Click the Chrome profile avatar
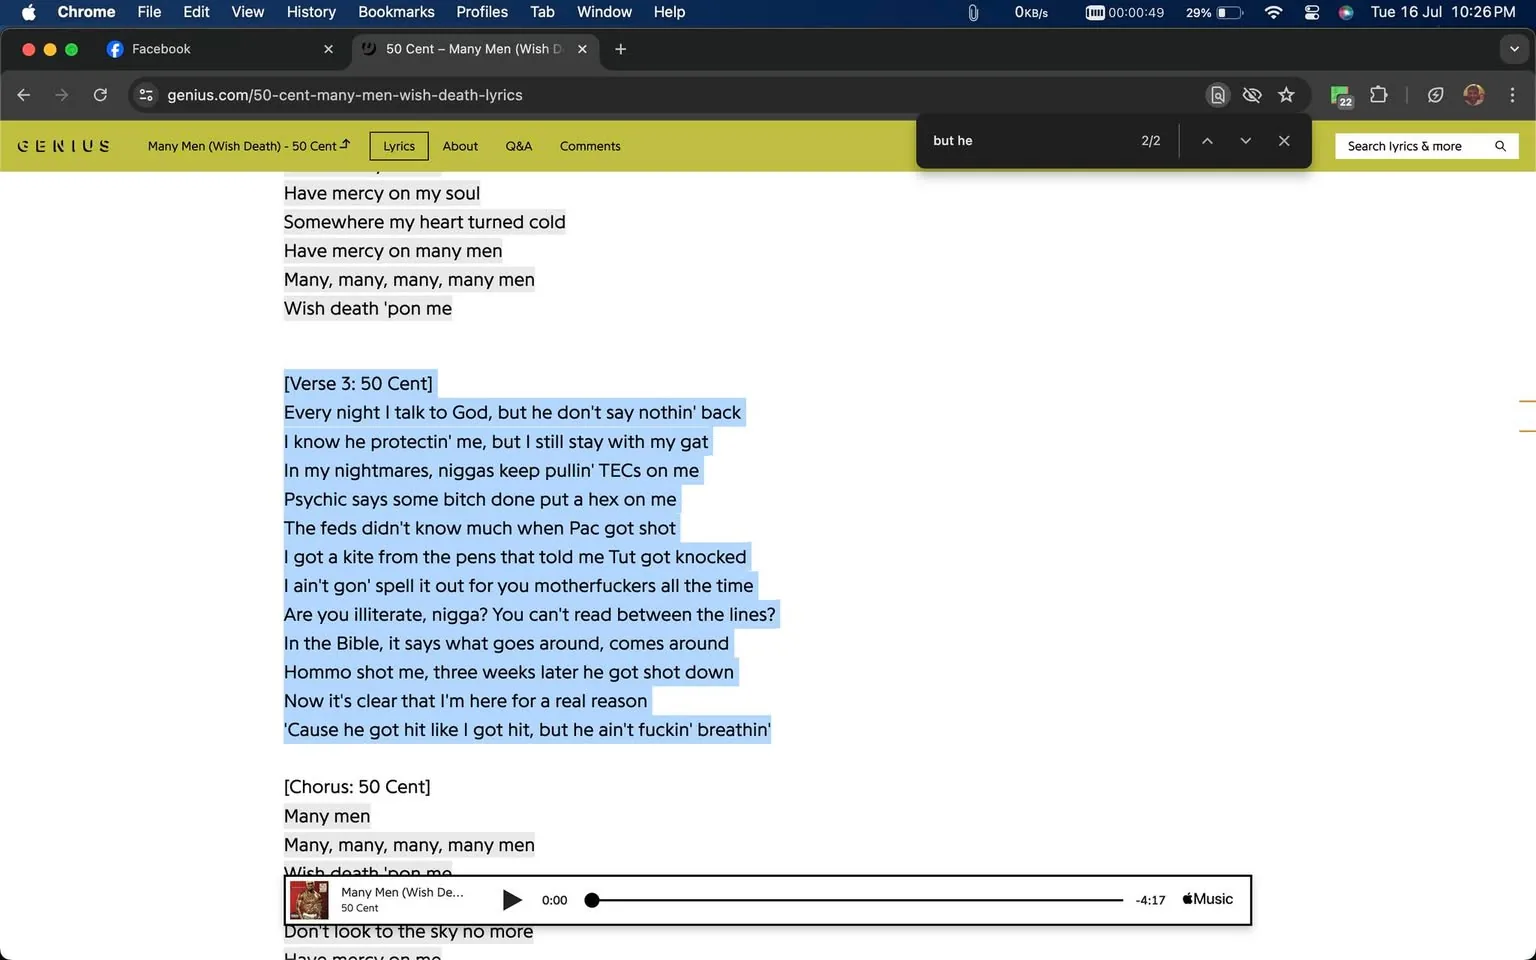1536x960 pixels. click(1474, 95)
